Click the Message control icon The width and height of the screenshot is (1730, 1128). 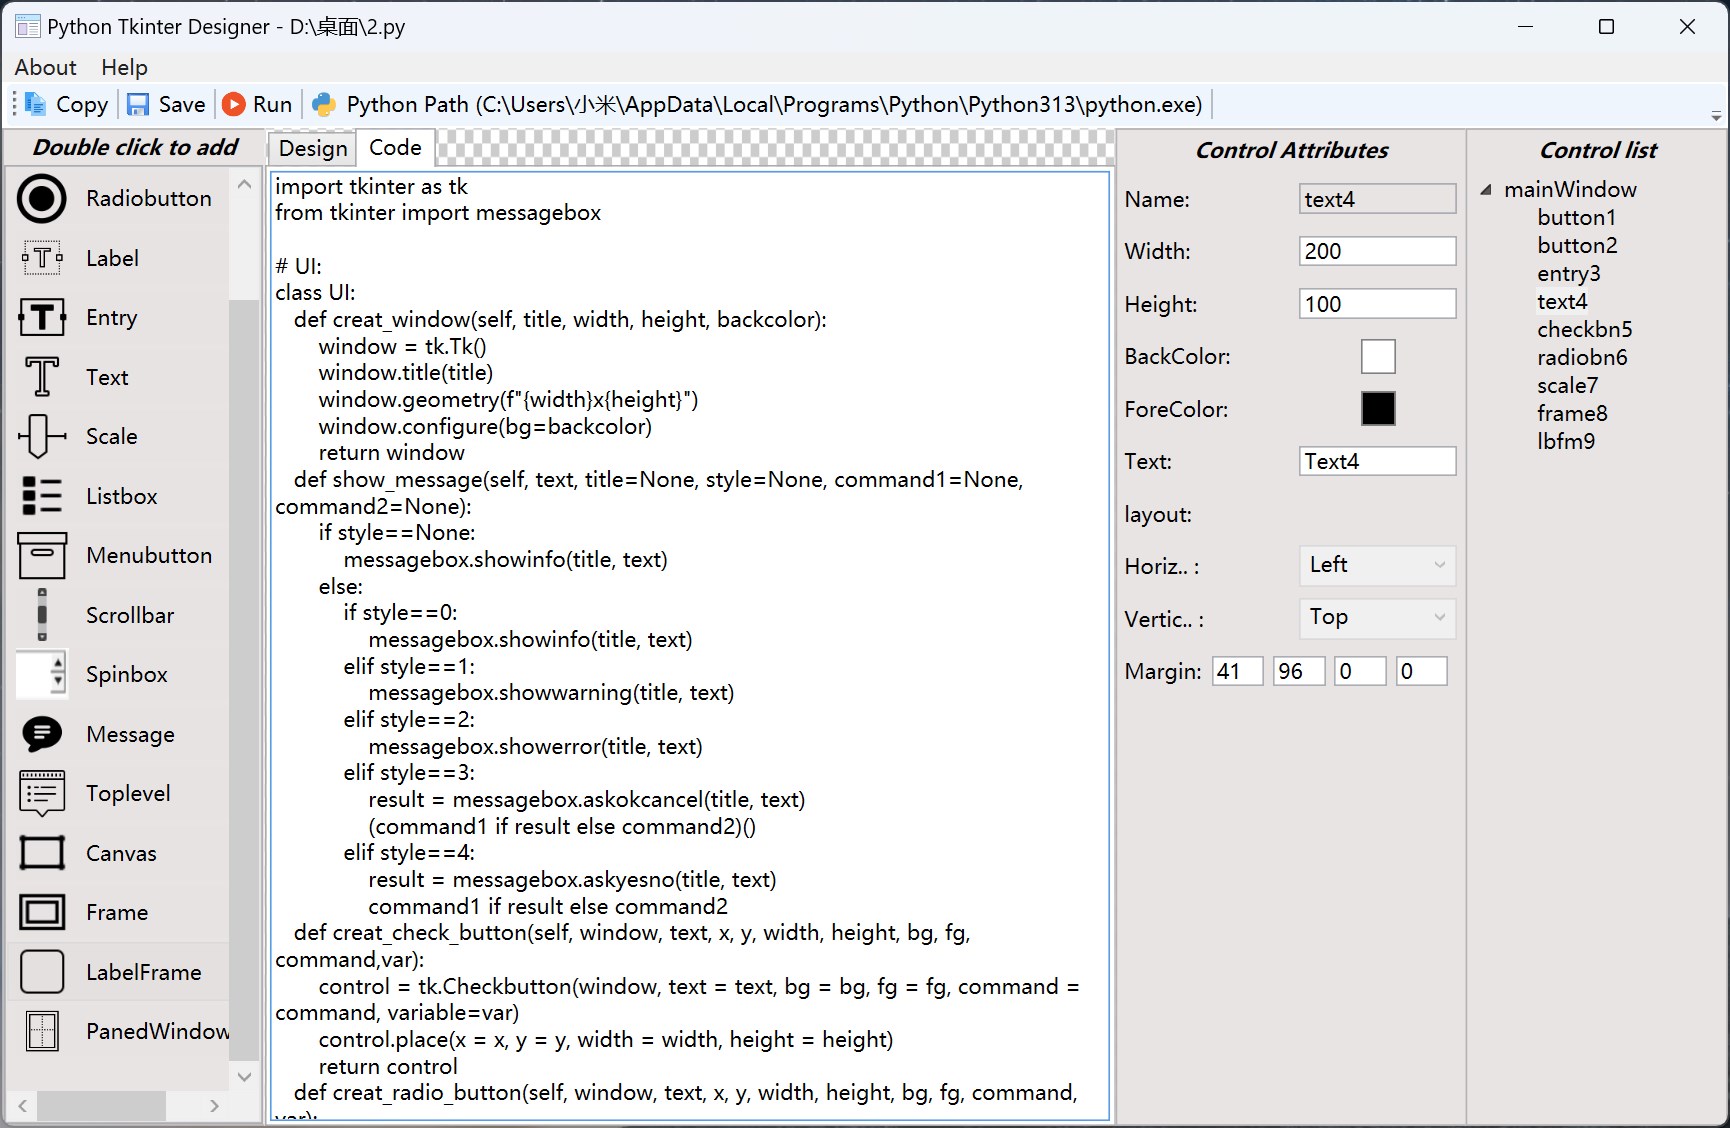pos(42,734)
